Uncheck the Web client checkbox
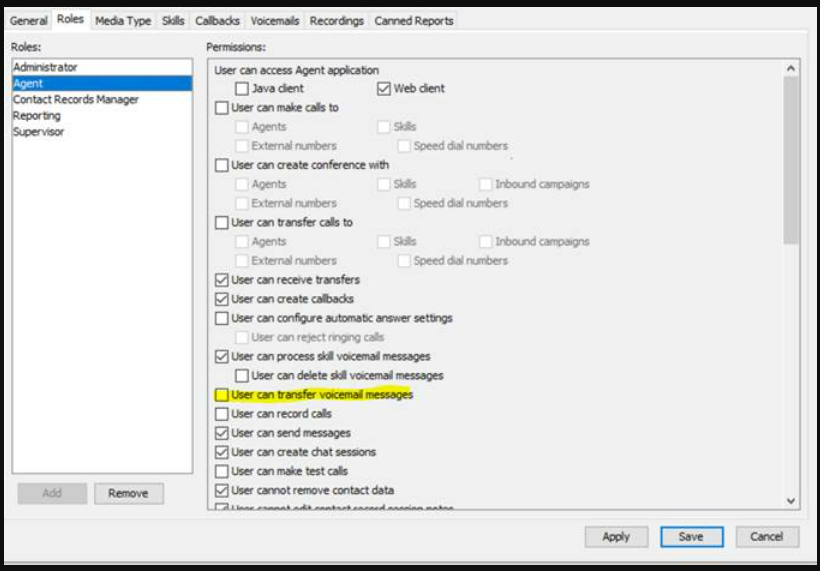The image size is (820, 571). [384, 88]
